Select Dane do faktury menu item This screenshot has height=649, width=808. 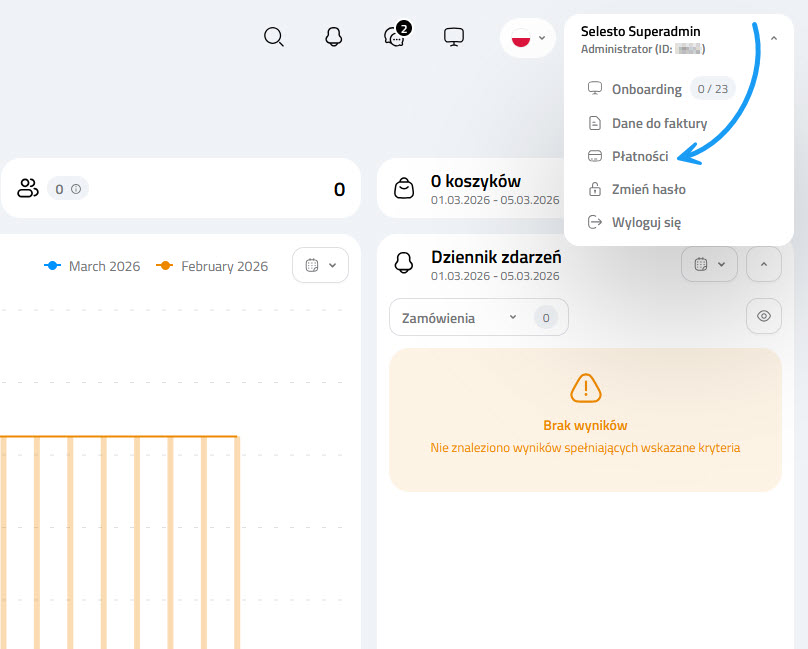(658, 123)
